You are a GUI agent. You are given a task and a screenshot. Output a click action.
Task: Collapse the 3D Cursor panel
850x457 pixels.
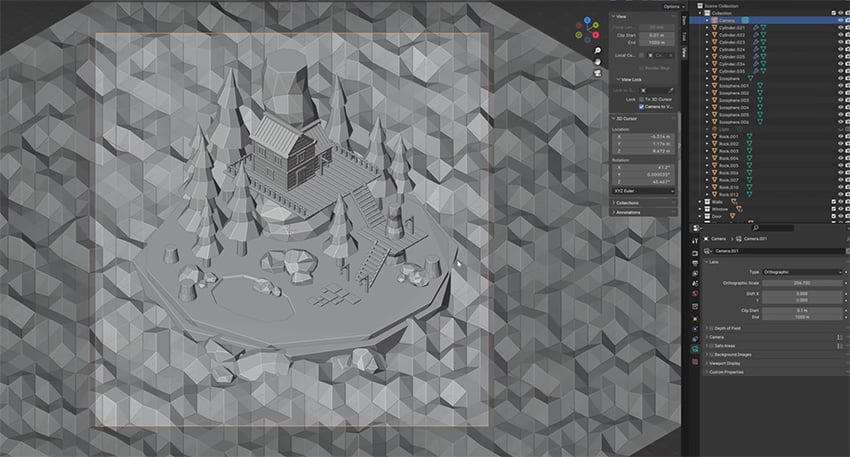point(624,118)
